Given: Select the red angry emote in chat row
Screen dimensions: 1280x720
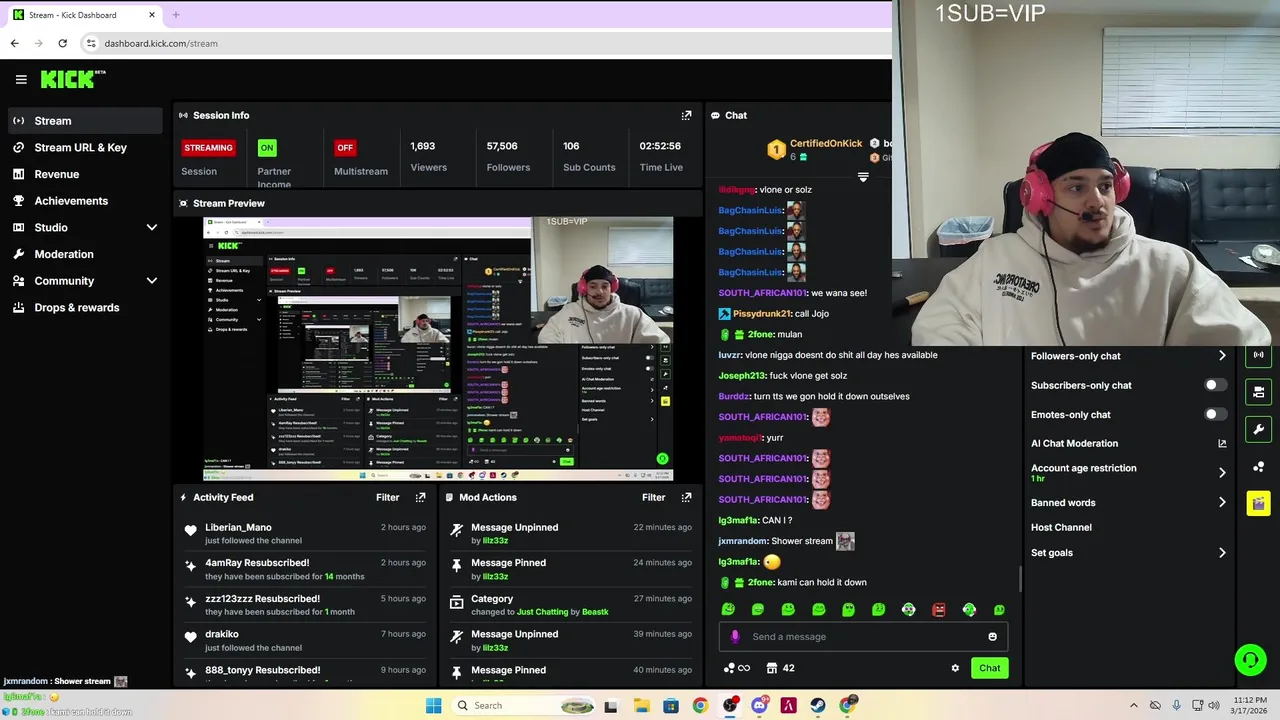Looking at the screenshot, I should coord(938,609).
